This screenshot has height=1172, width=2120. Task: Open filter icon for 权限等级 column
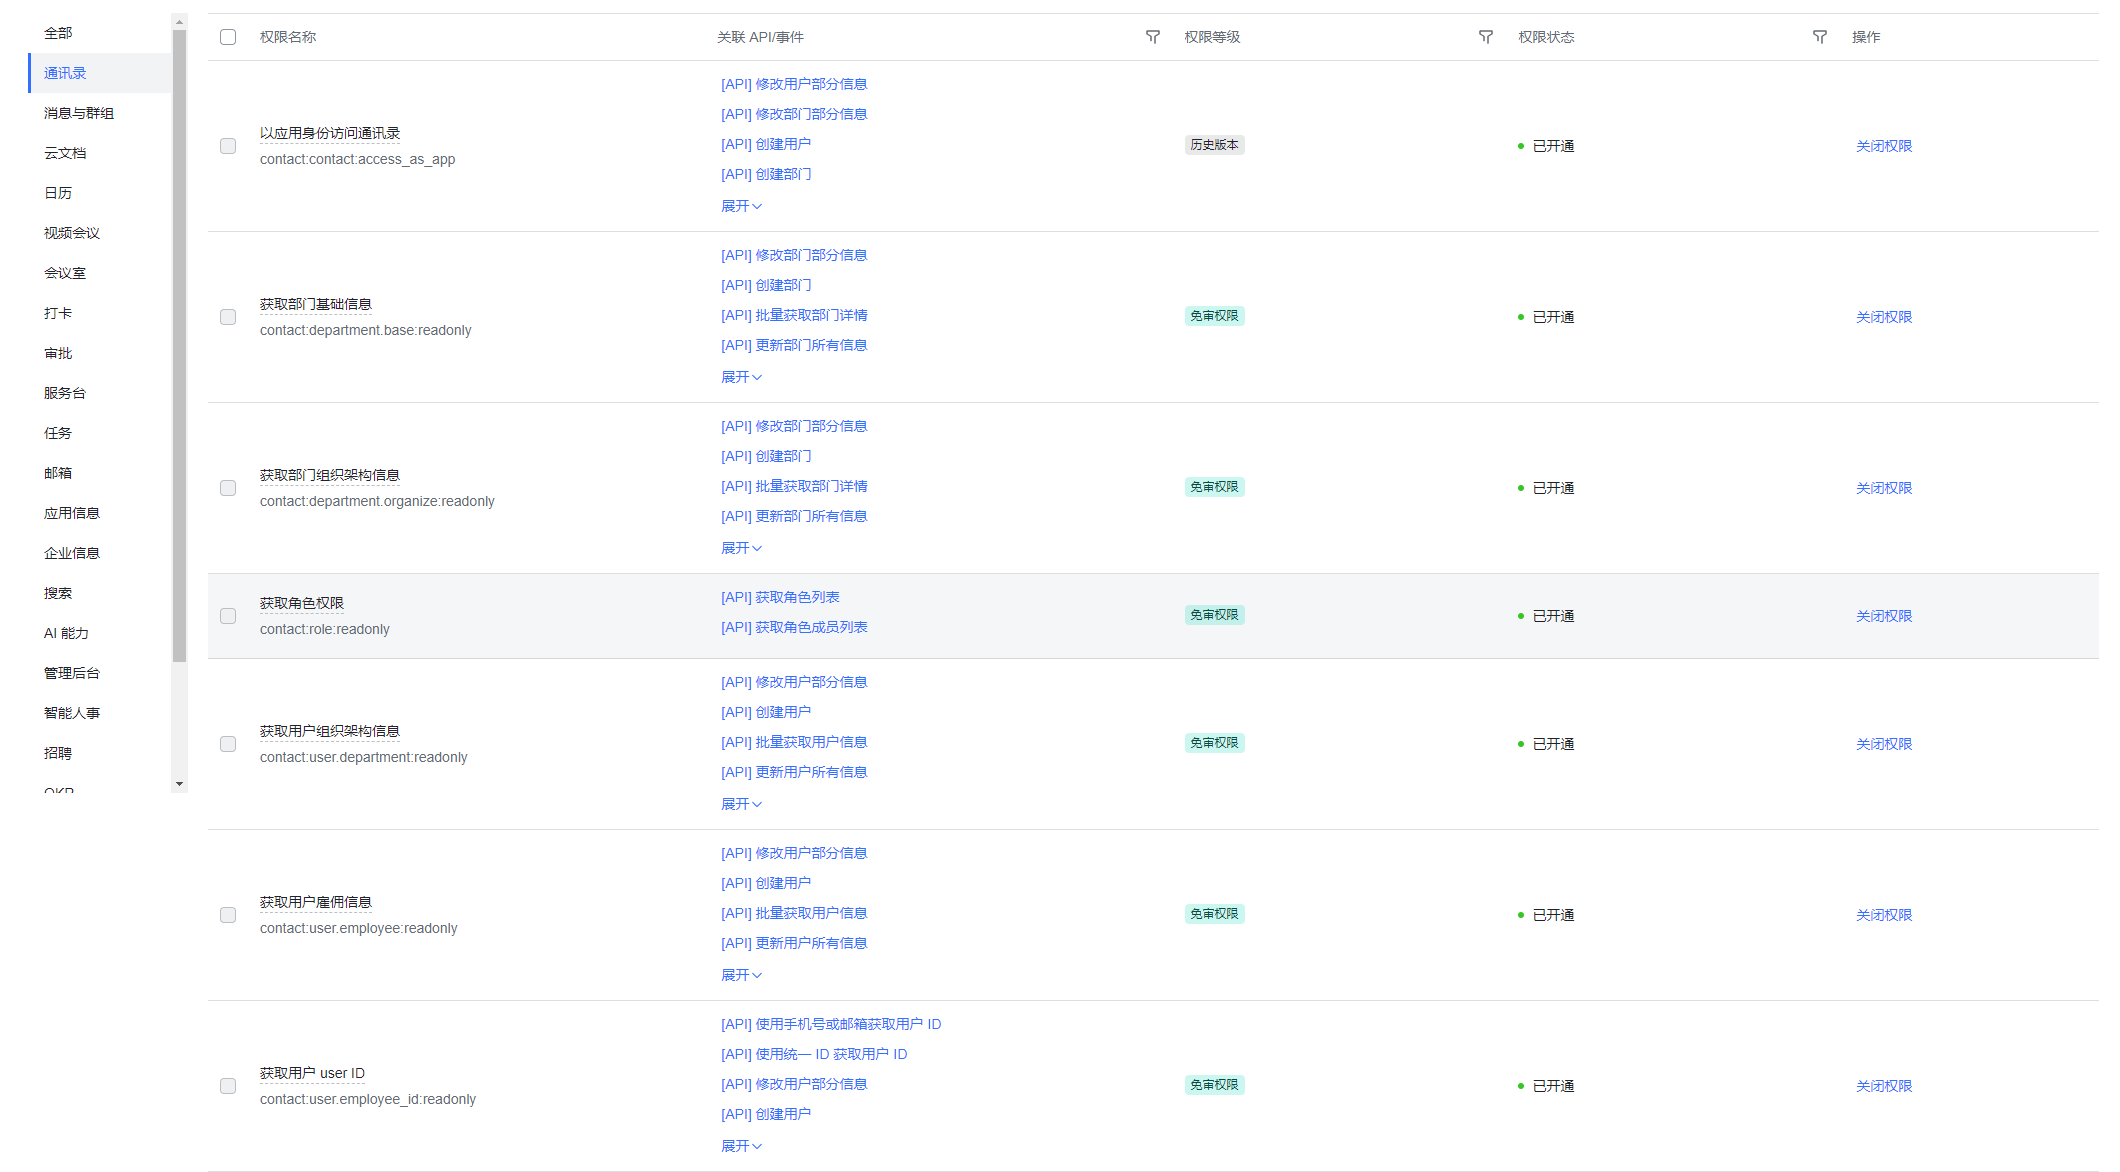pyautogui.click(x=1485, y=37)
